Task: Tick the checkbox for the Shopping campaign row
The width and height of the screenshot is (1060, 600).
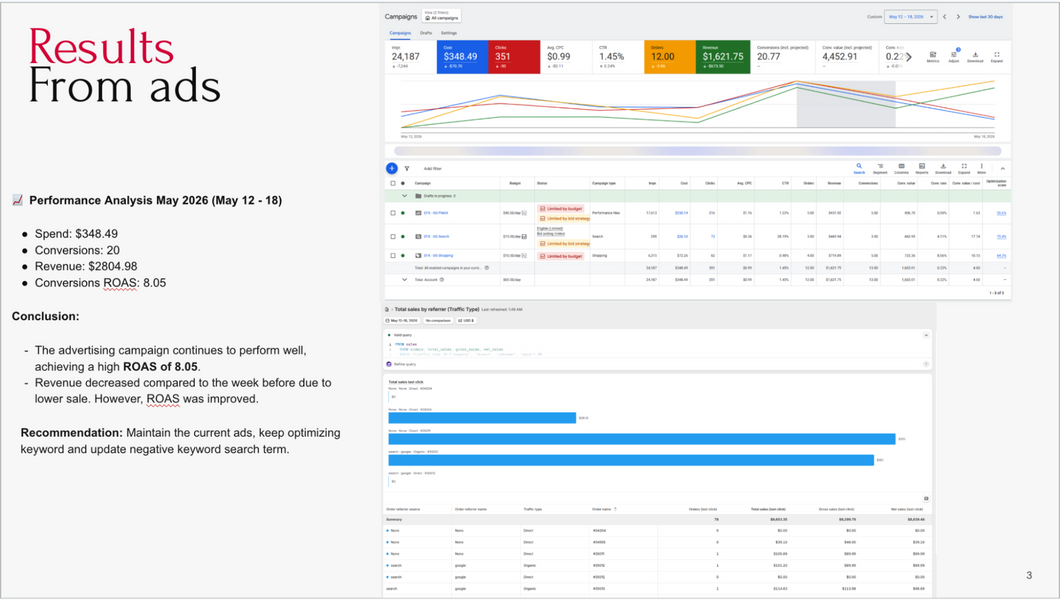Action: click(x=393, y=255)
